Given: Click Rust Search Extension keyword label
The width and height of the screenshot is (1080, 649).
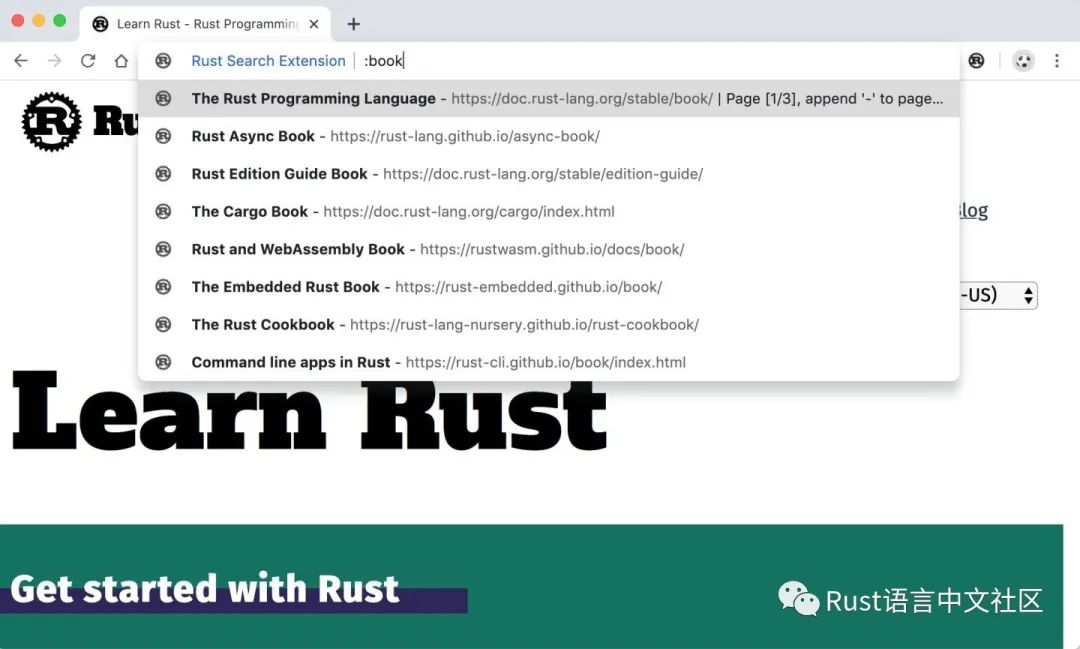Looking at the screenshot, I should click(268, 61).
